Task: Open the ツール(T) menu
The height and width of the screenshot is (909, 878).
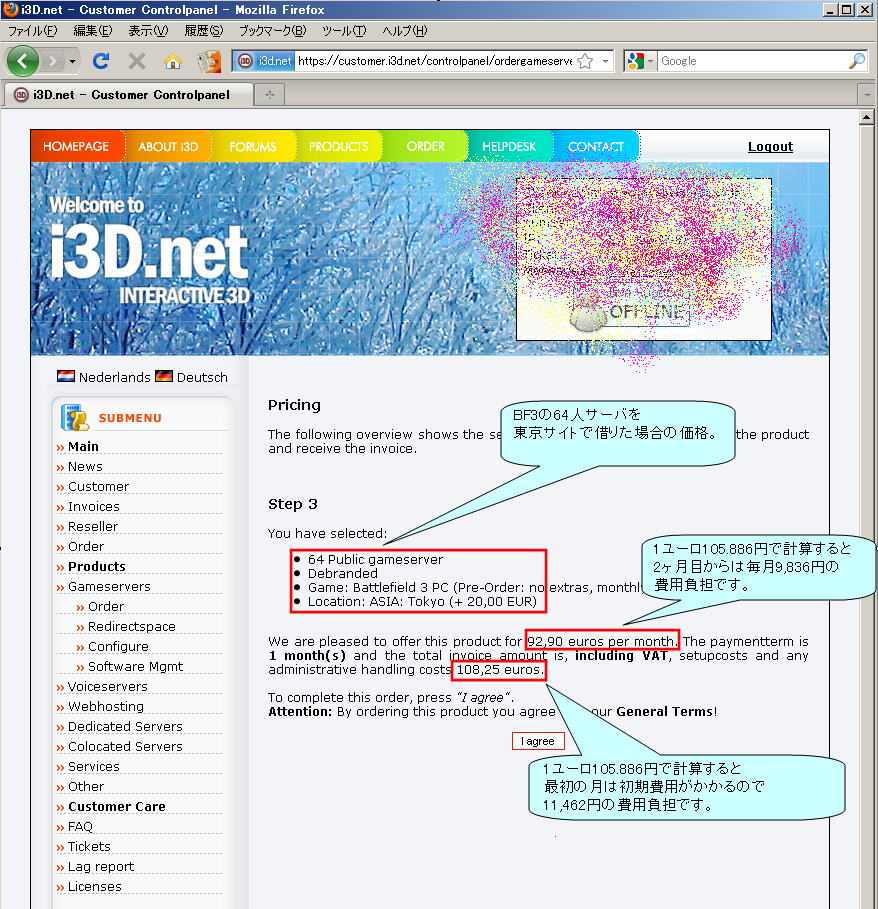Action: pyautogui.click(x=344, y=31)
